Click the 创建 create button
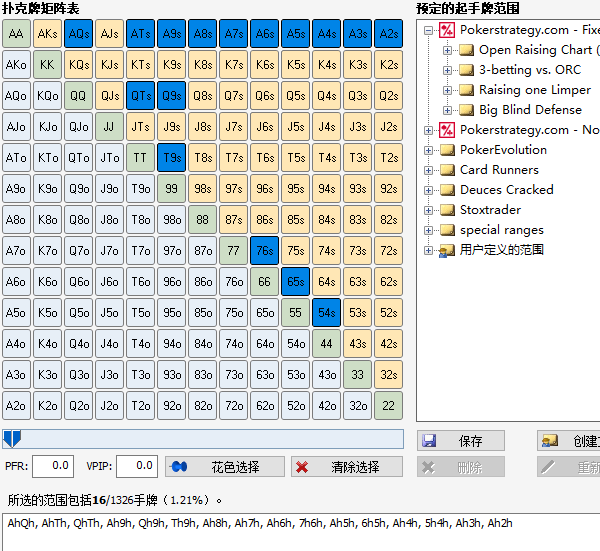 569,441
